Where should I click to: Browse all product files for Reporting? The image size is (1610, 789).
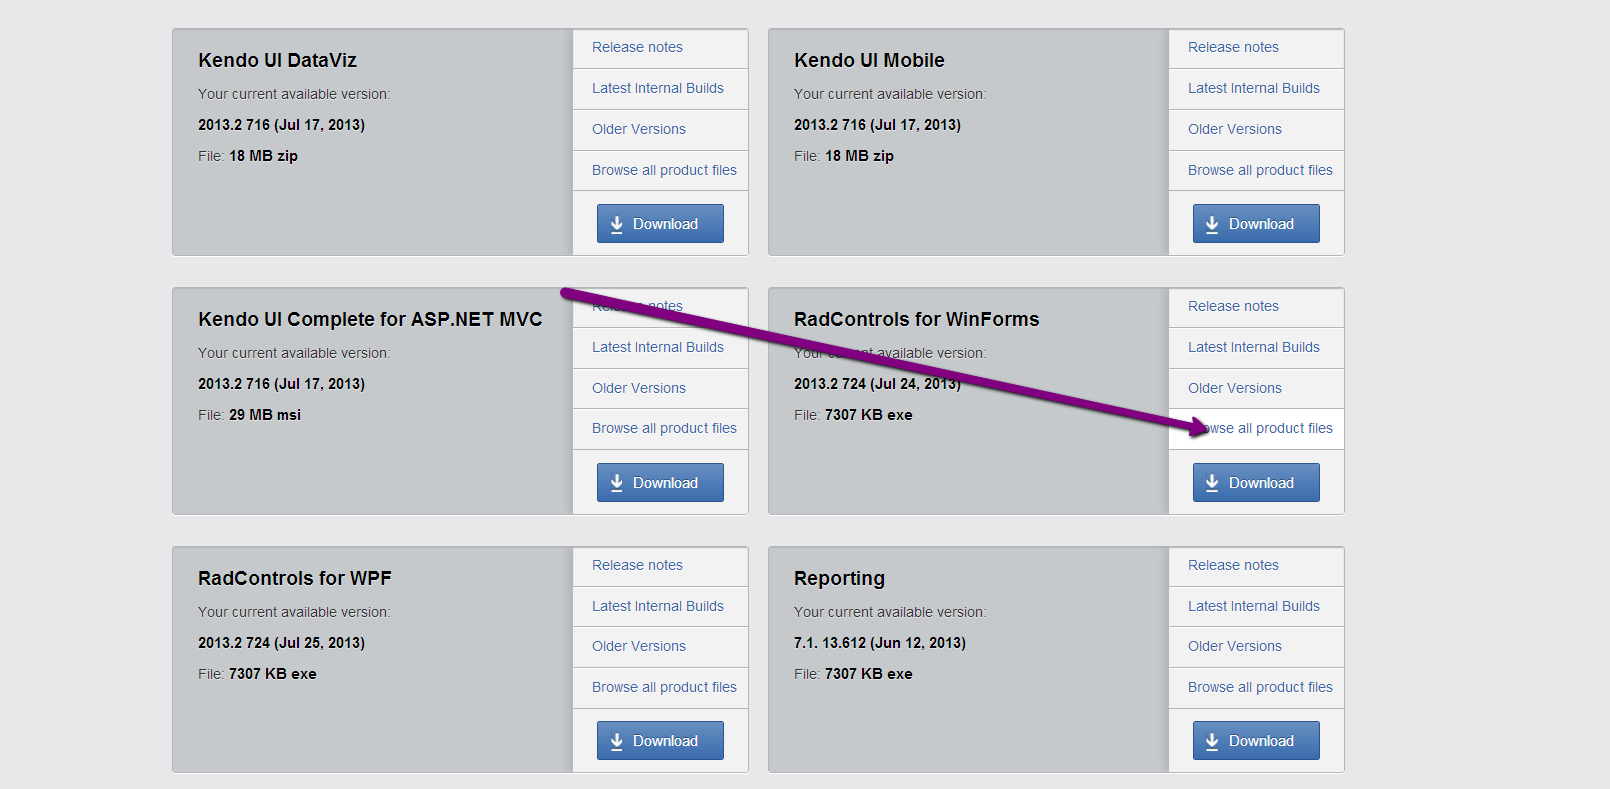(1260, 687)
